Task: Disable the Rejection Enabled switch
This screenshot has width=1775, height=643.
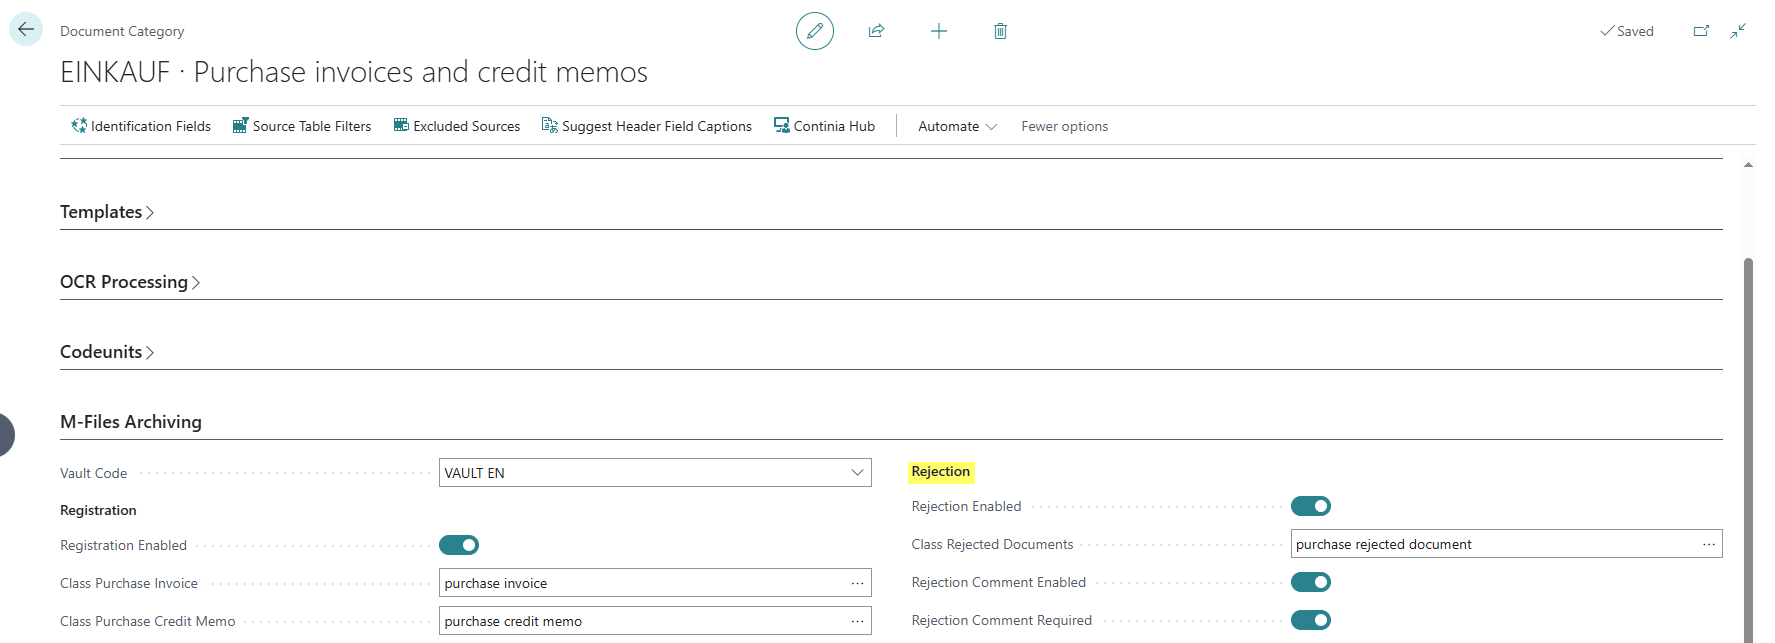Action: pyautogui.click(x=1311, y=506)
